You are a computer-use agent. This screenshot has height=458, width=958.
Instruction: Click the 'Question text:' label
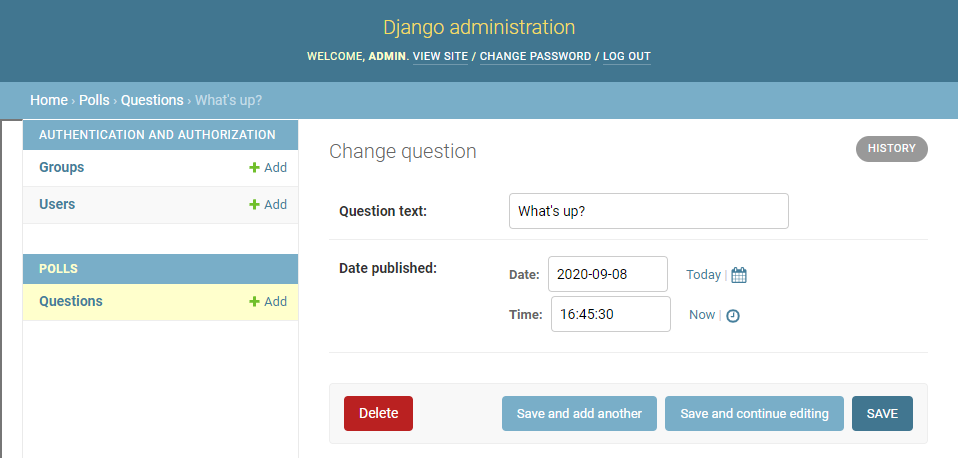pos(383,211)
